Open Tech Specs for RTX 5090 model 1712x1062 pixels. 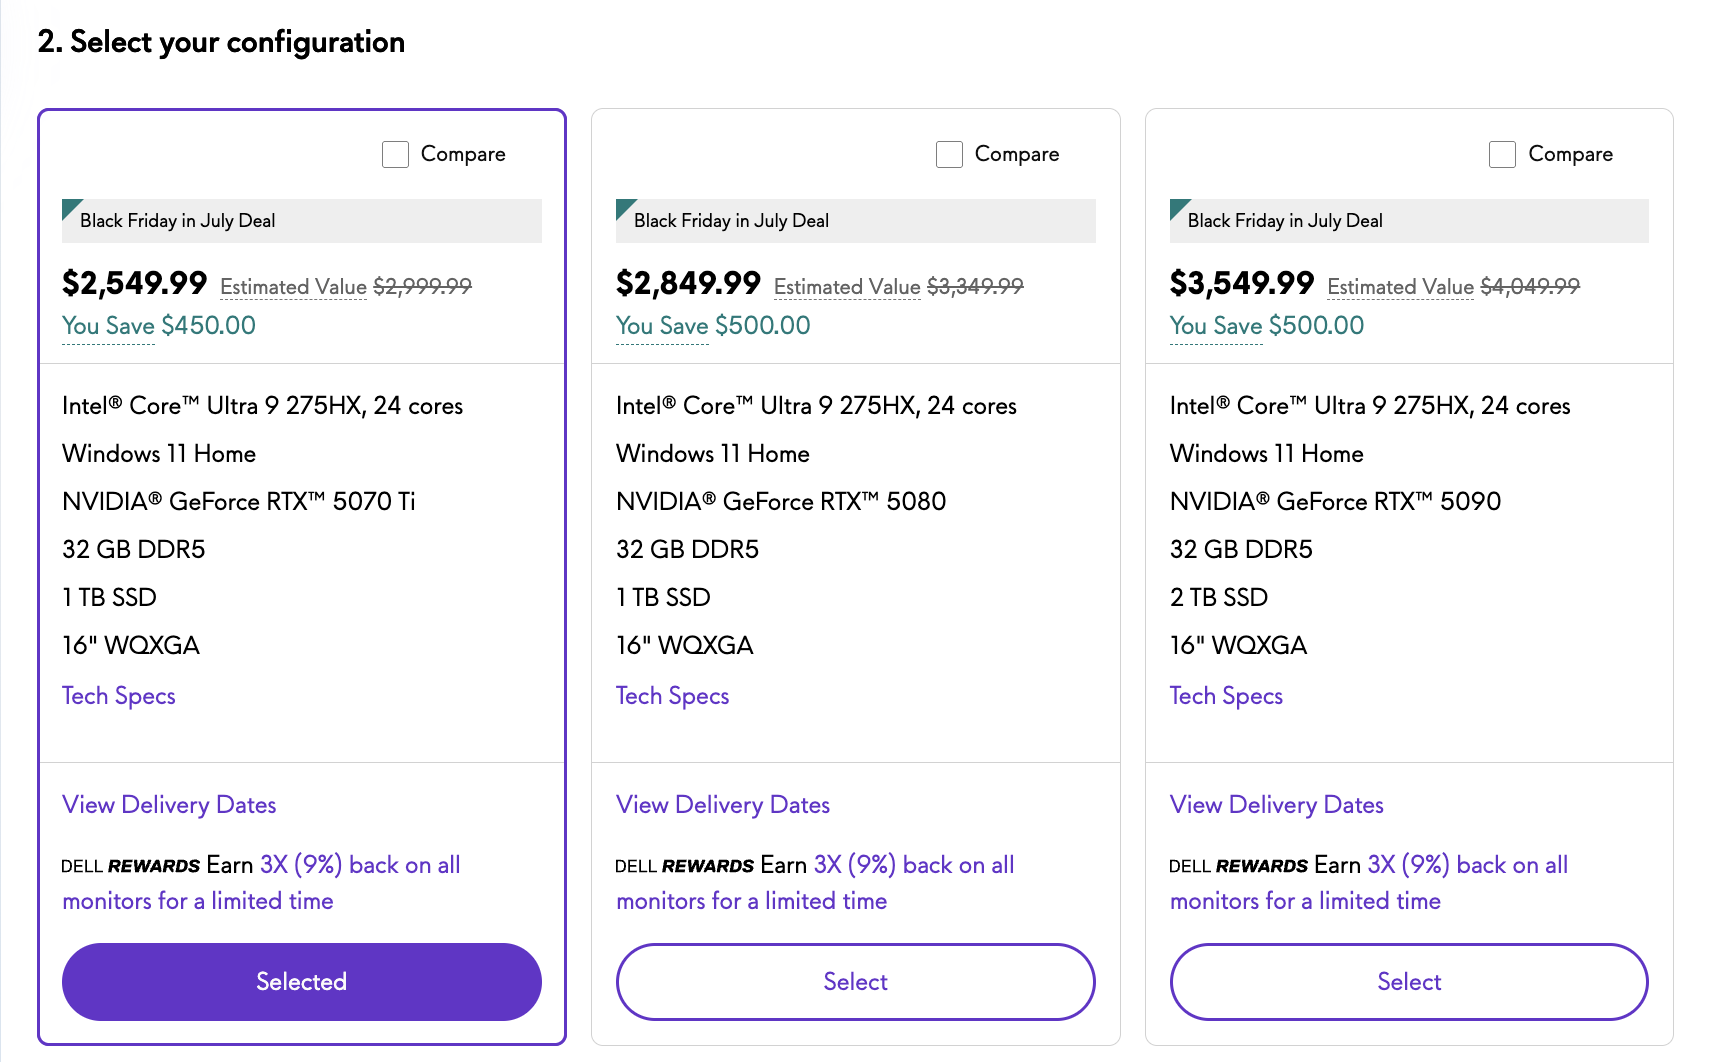[x=1226, y=696]
